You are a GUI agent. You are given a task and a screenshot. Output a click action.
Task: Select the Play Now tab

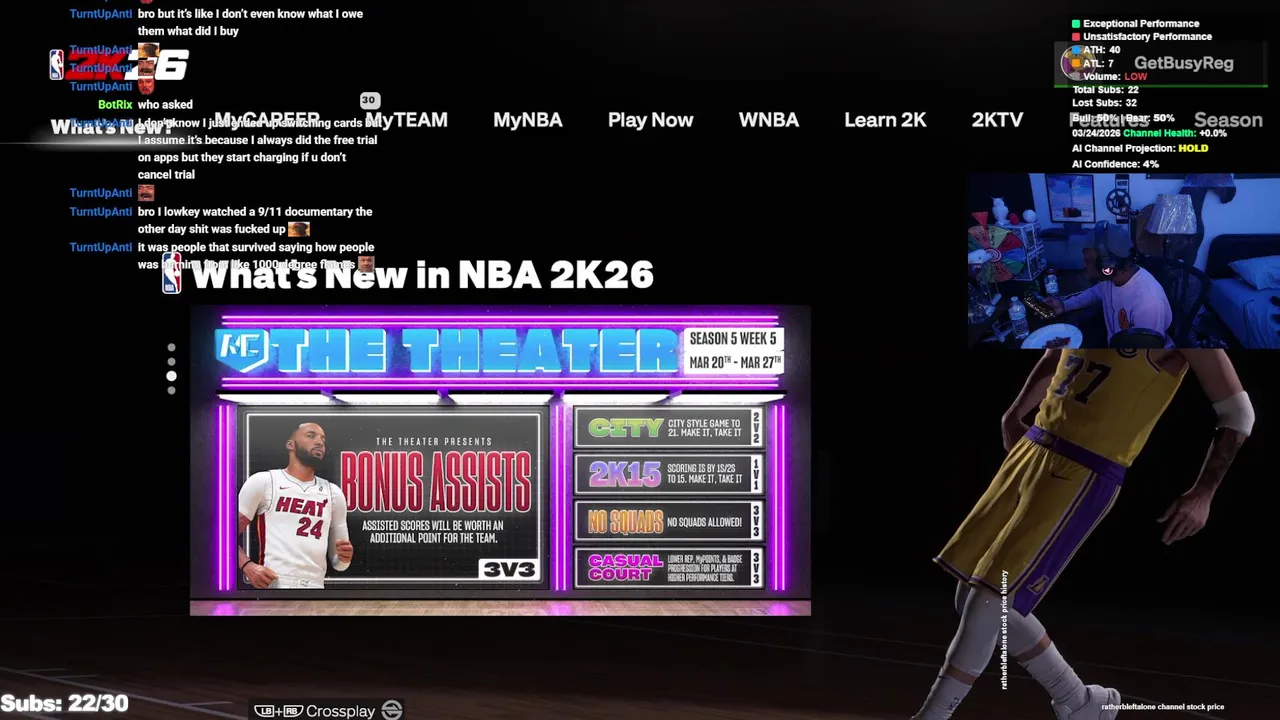coord(650,120)
